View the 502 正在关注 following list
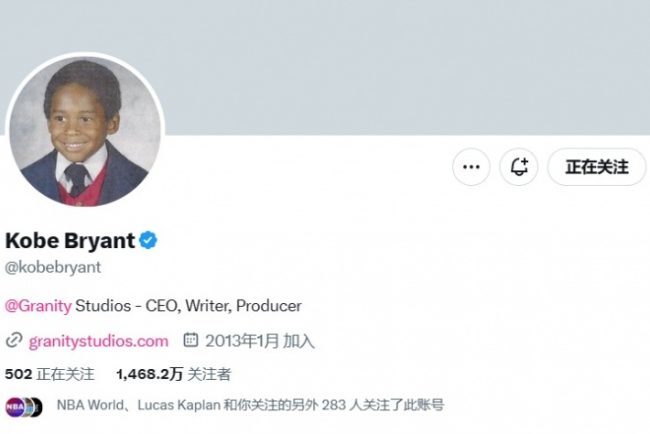The height and width of the screenshot is (434, 650). point(49,374)
